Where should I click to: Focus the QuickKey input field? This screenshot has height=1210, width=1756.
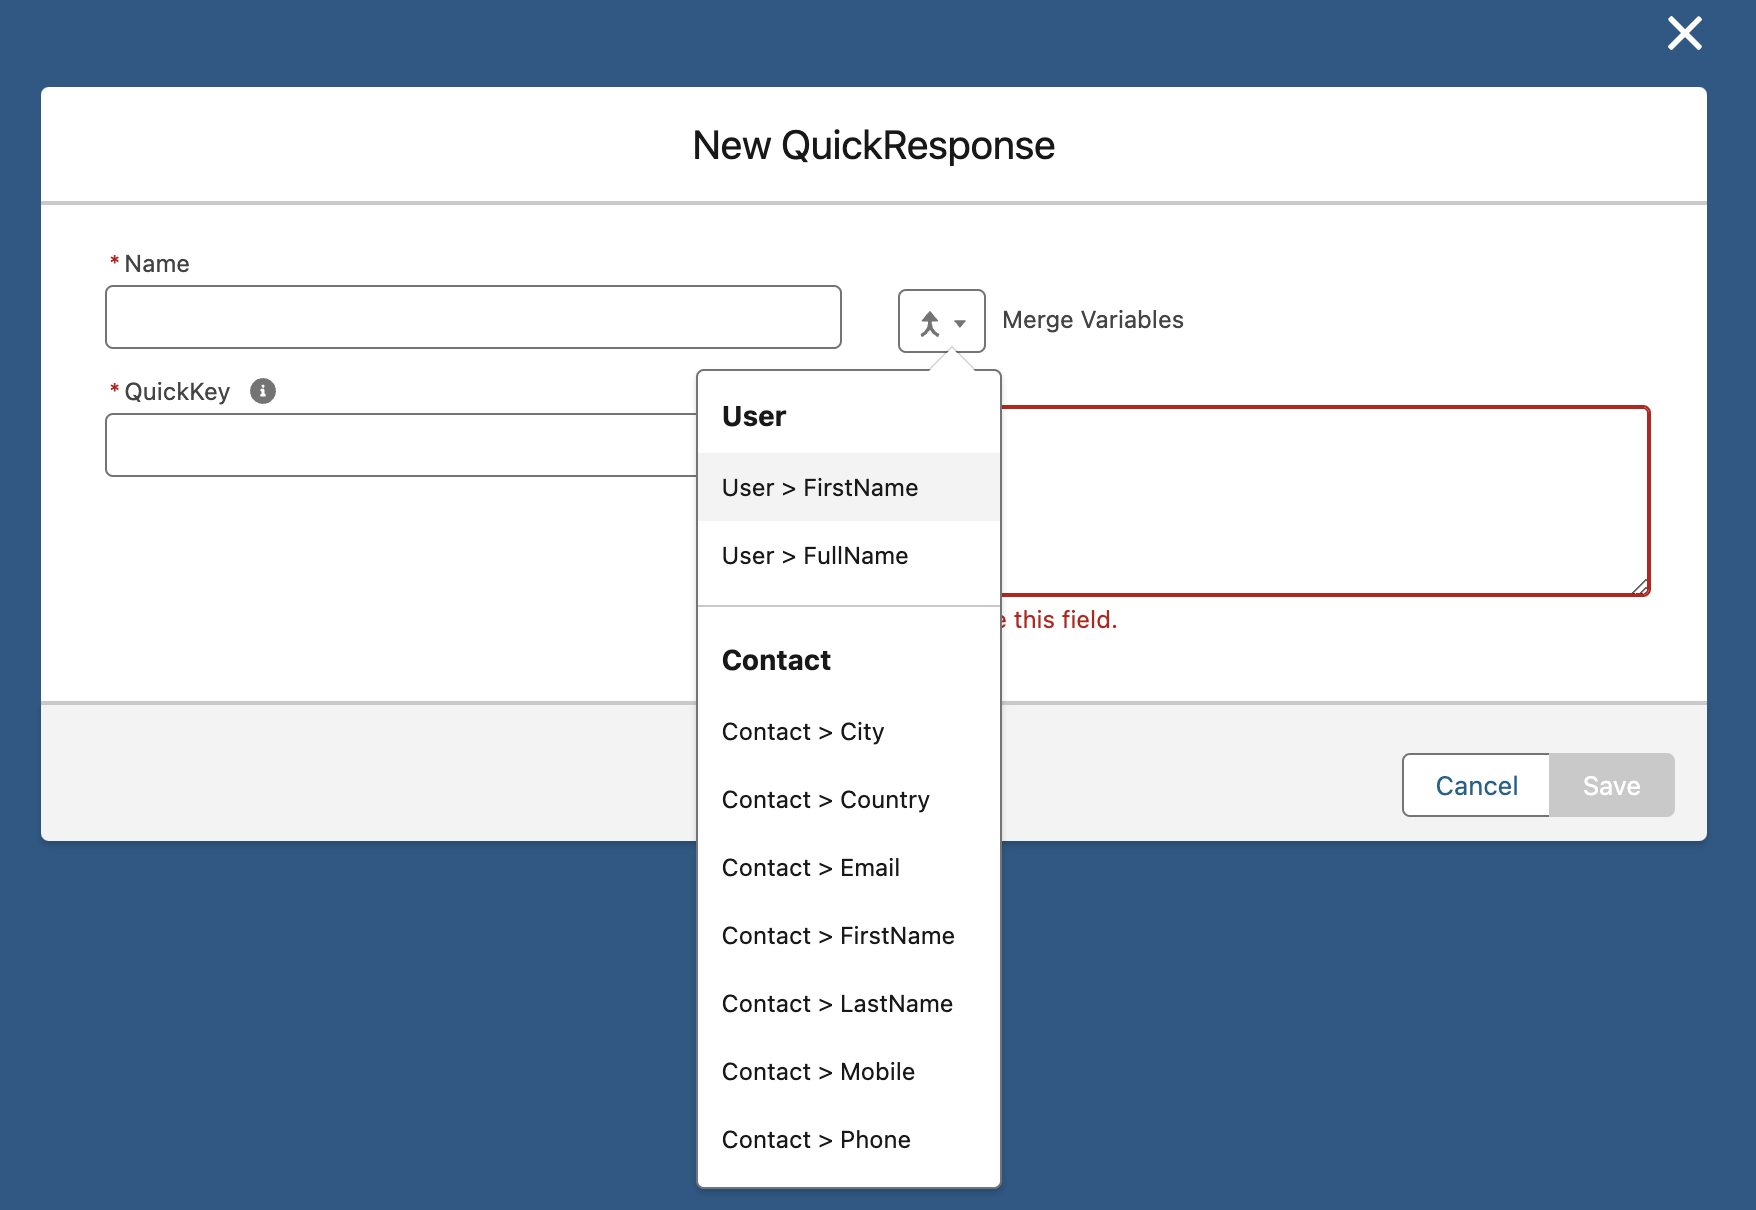402,445
